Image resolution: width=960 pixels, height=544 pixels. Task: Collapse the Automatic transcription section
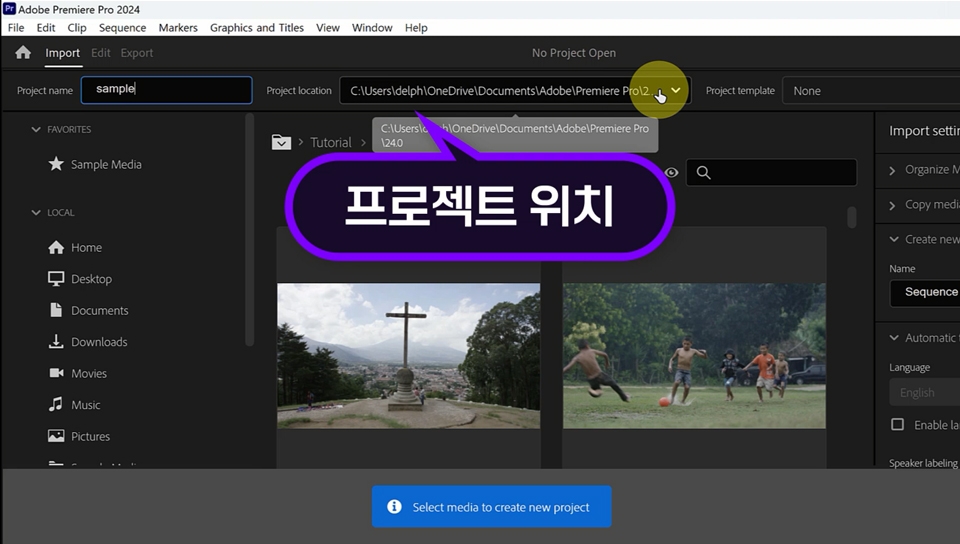tap(894, 338)
